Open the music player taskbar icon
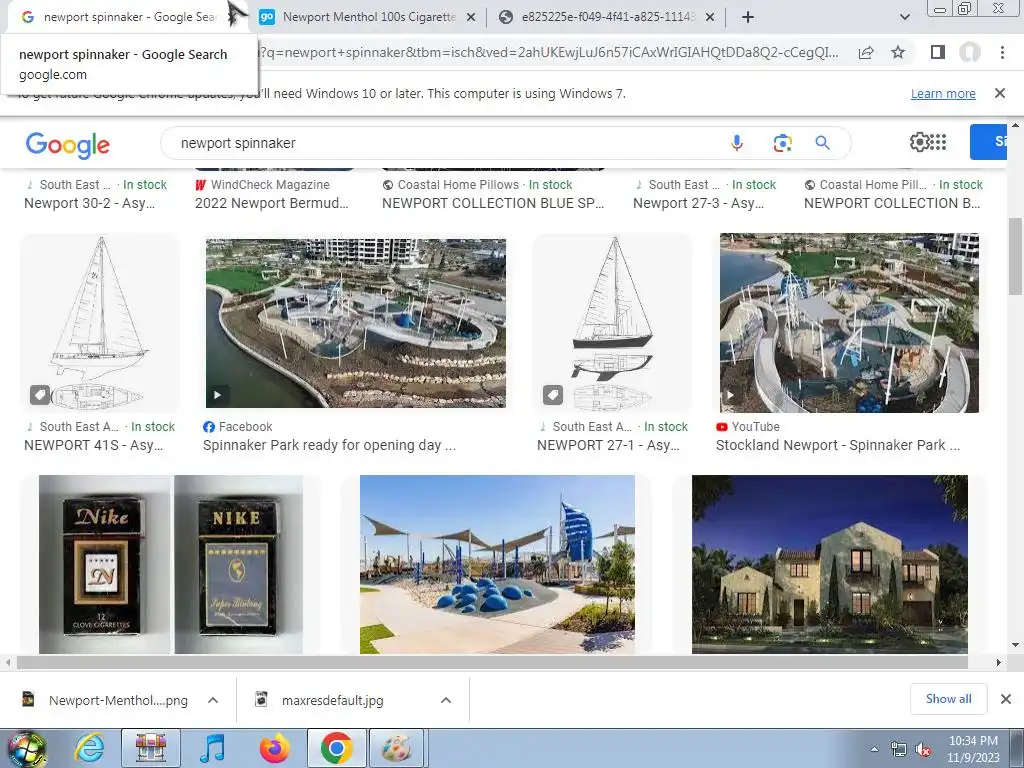1024x768 pixels. pos(212,748)
